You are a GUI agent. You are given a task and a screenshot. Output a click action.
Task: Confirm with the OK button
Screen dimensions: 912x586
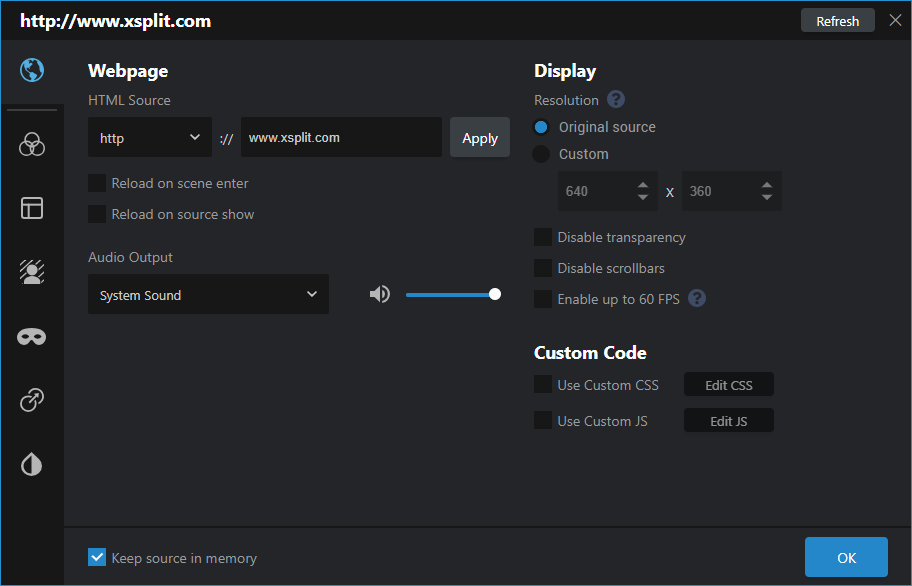[x=846, y=558]
